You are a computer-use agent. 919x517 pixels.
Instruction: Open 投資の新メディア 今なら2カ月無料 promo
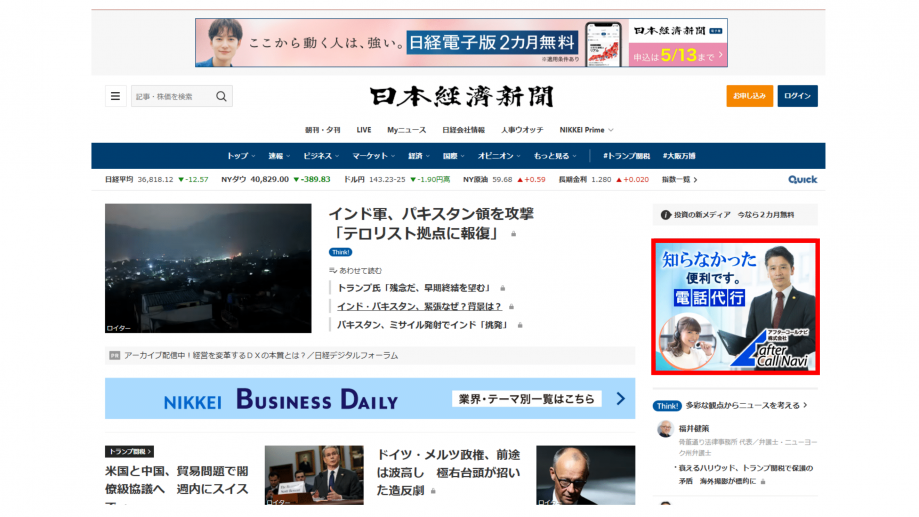pyautogui.click(x=735, y=215)
